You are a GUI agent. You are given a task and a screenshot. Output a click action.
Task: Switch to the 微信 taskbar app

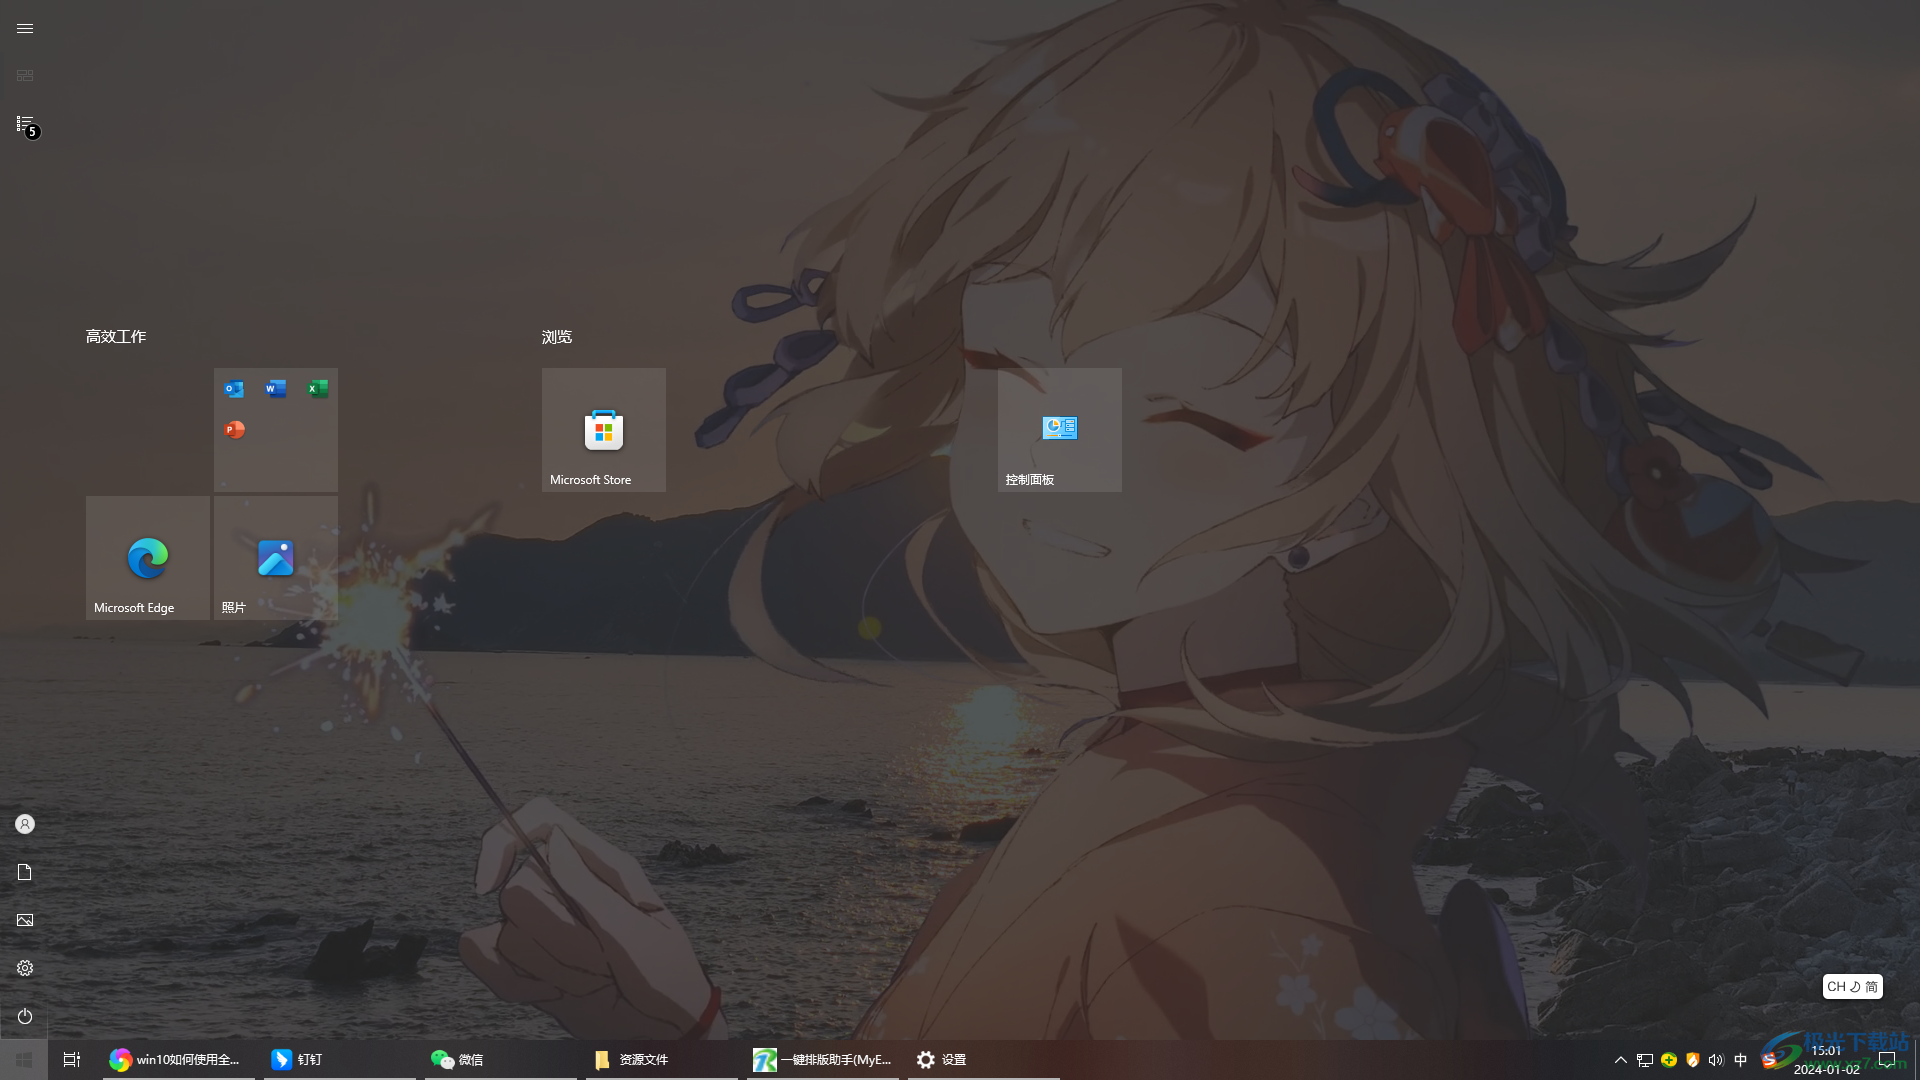pyautogui.click(x=501, y=1060)
